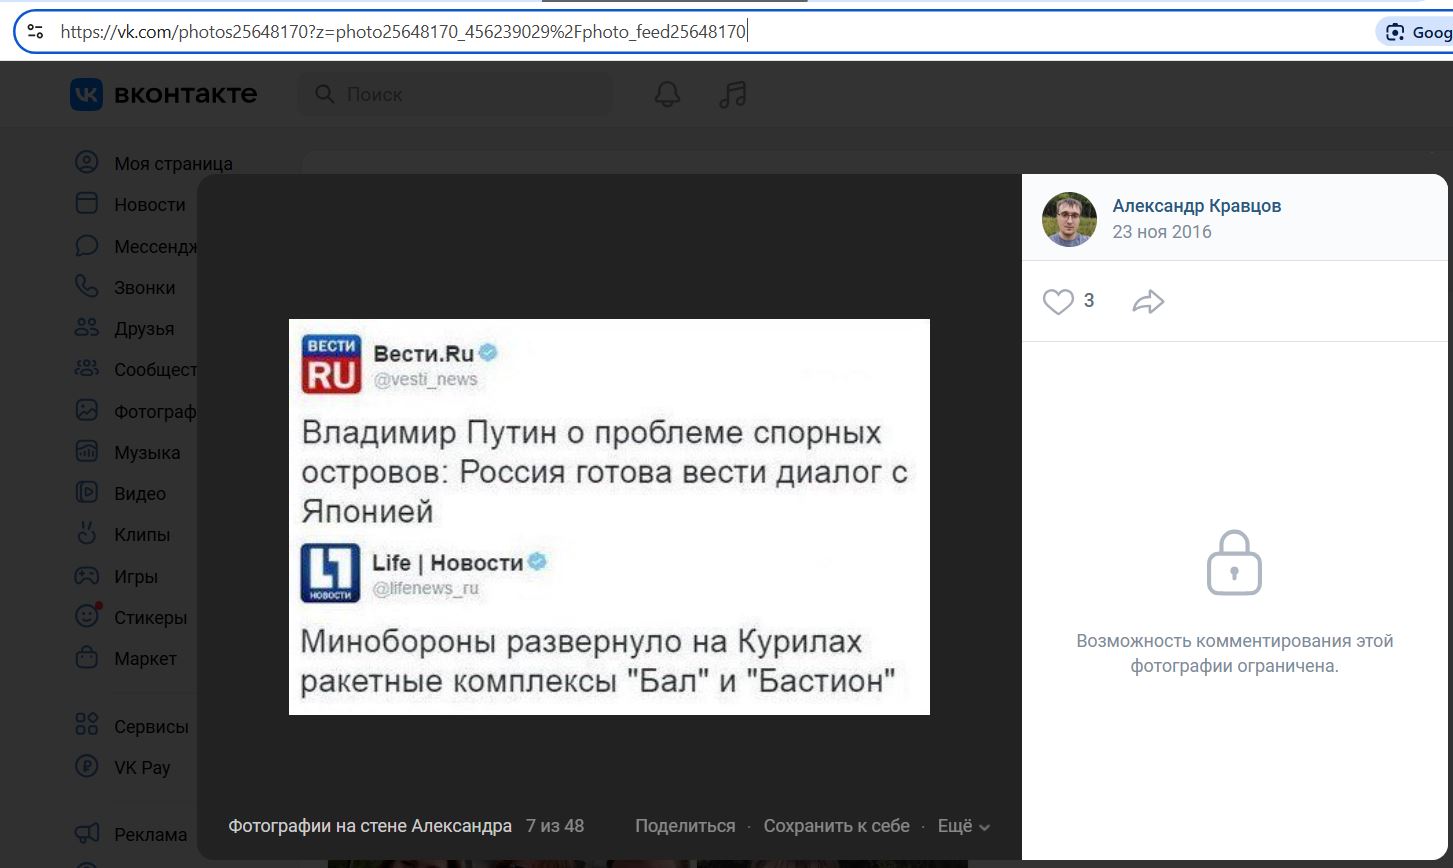Go to Новости in sidebar
Image resolution: width=1453 pixels, height=868 pixels.
[150, 204]
